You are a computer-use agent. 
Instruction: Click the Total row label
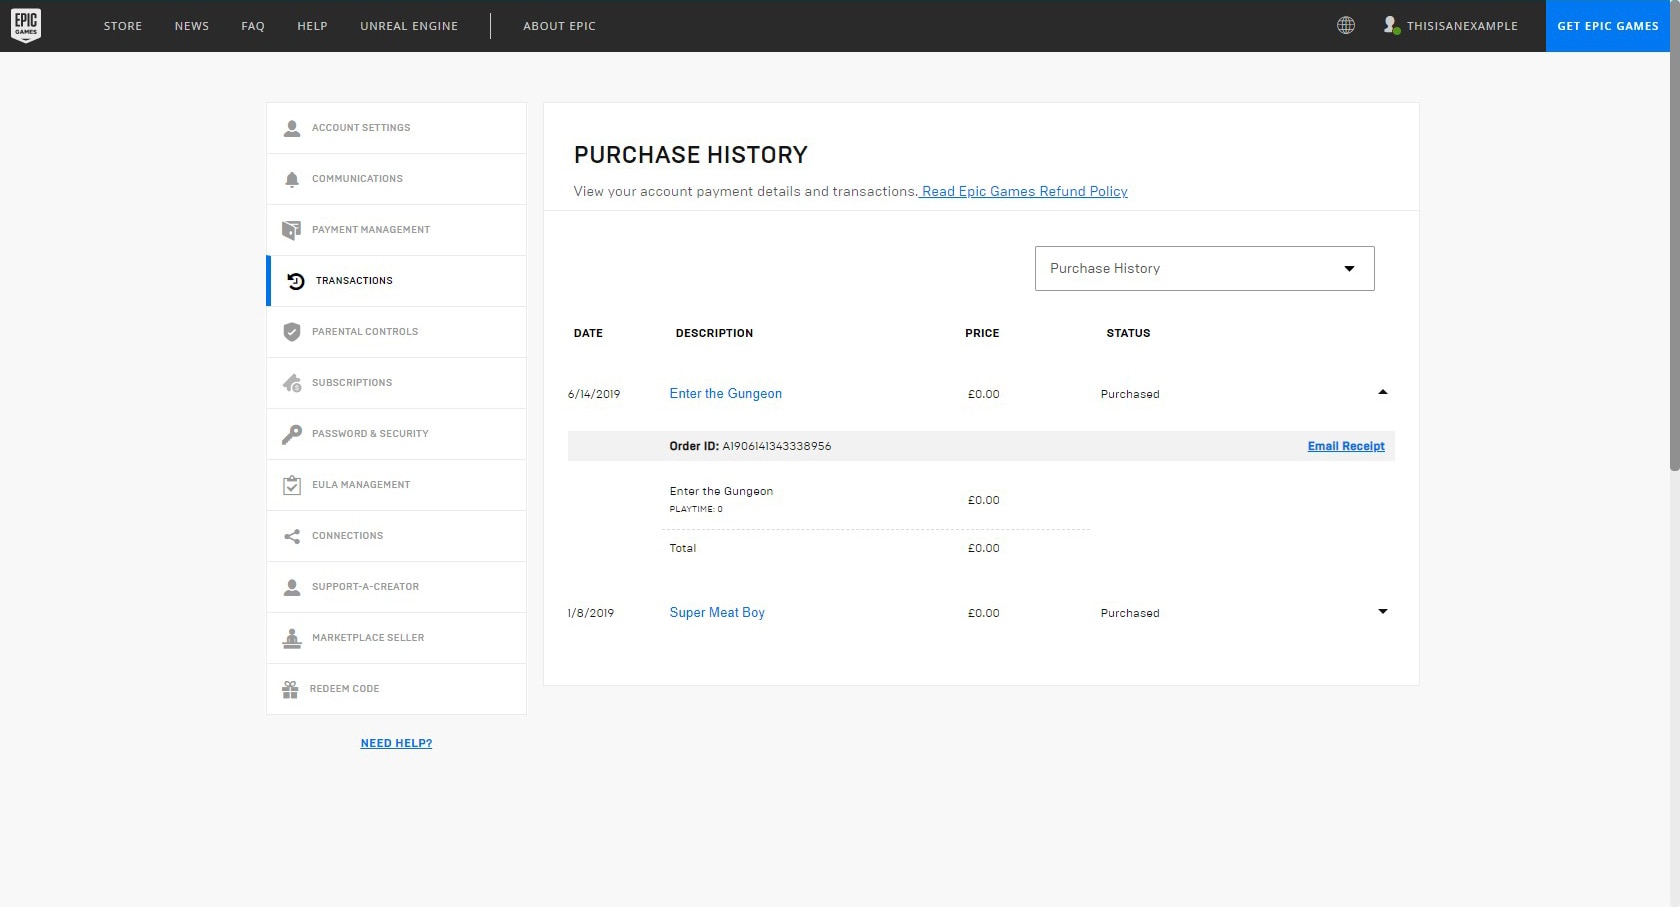(683, 548)
